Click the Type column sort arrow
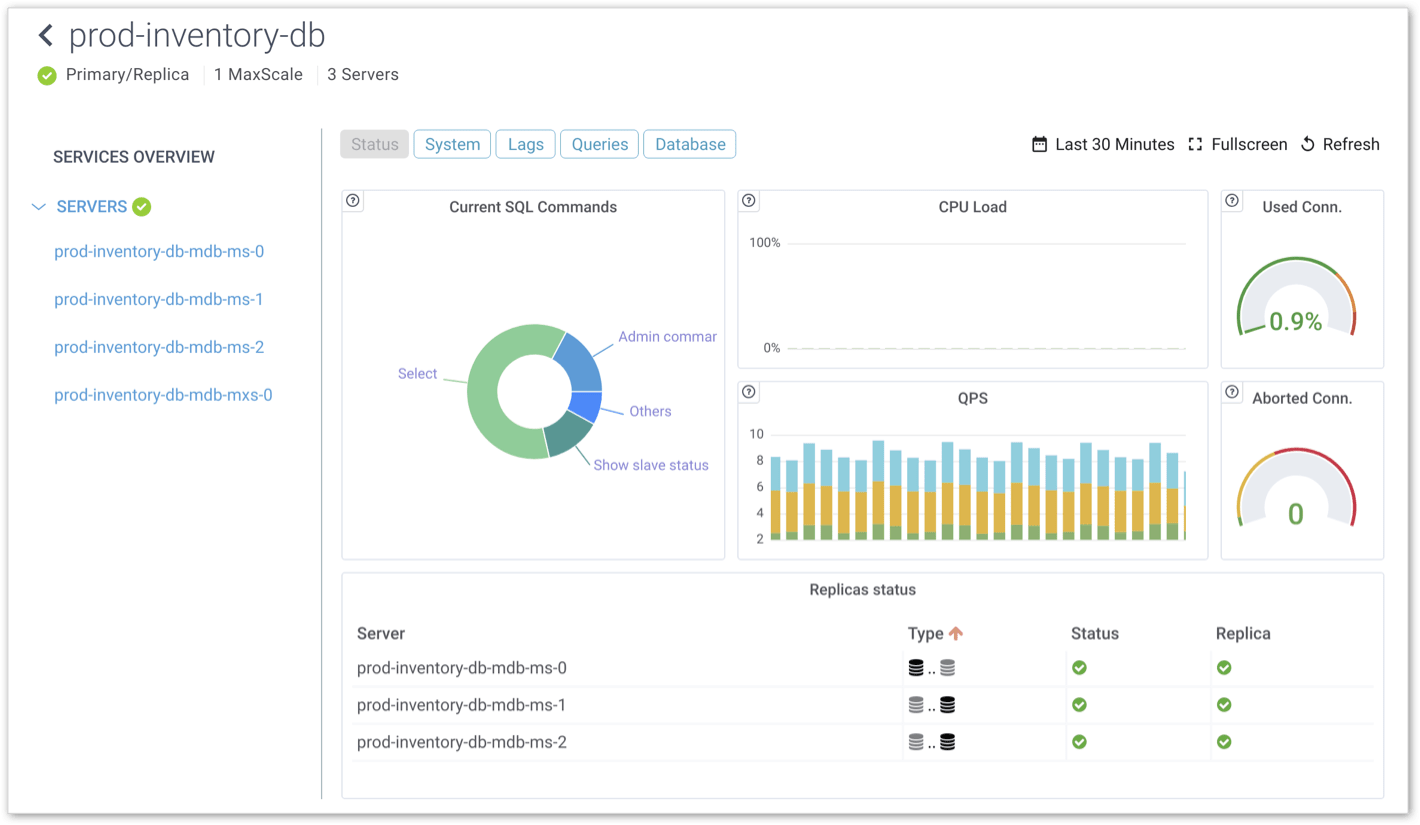This screenshot has height=825, width=1420. (957, 633)
